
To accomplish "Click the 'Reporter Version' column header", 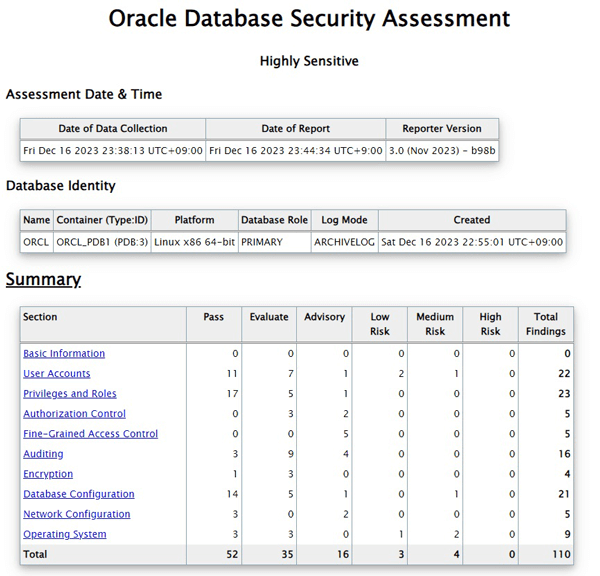I will point(442,129).
